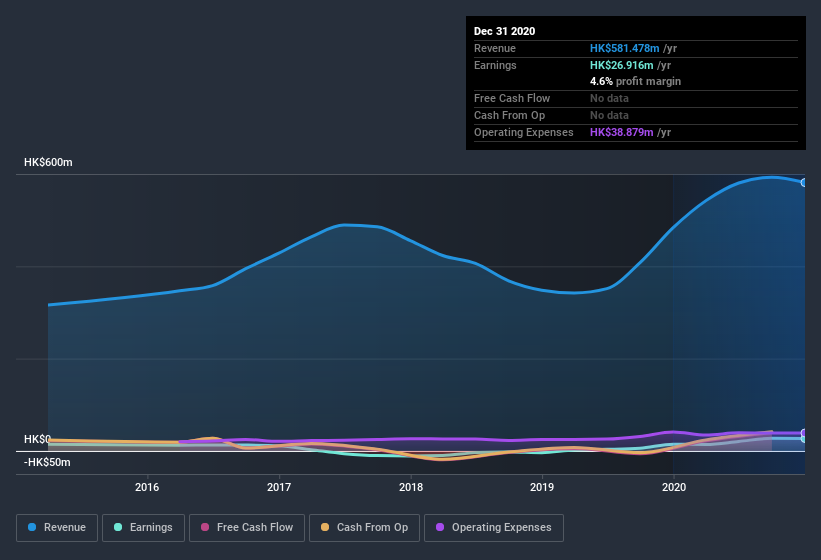Click the Cash From Op tooltip row label
The image size is (821, 560).
(x=509, y=115)
